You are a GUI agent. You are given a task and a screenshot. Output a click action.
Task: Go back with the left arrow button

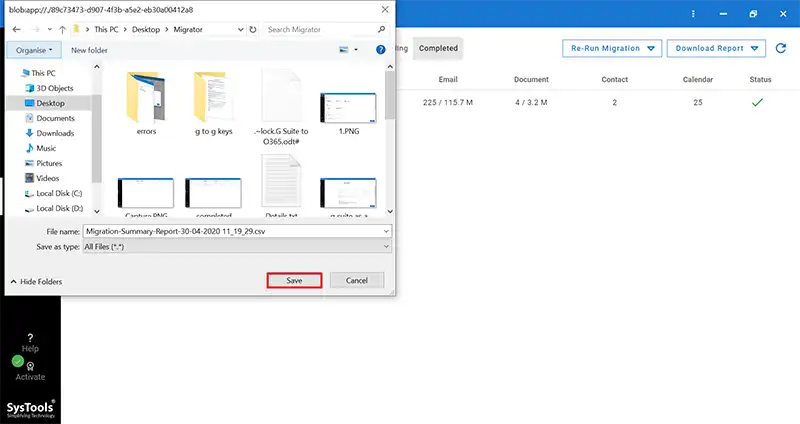coord(16,30)
